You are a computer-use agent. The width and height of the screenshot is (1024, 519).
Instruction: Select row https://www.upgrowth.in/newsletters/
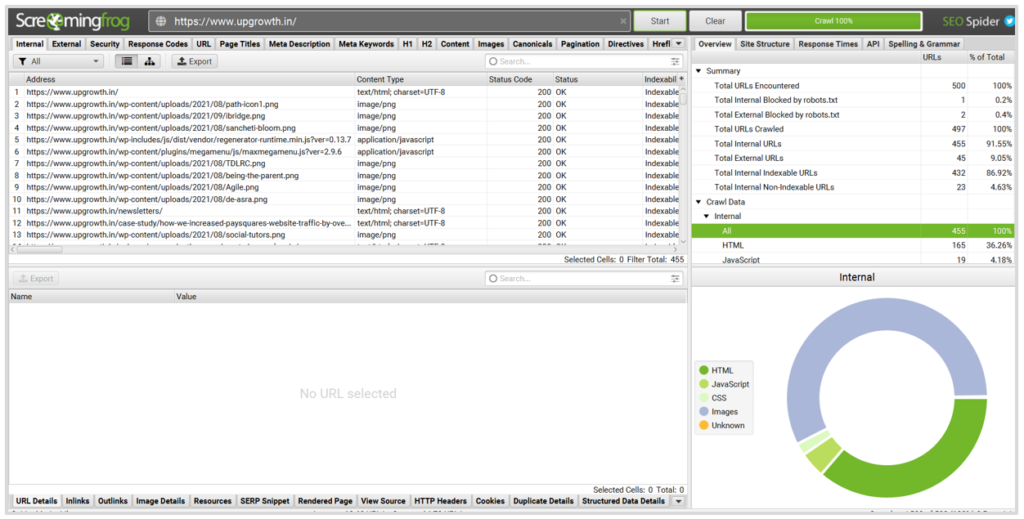tap(343, 211)
